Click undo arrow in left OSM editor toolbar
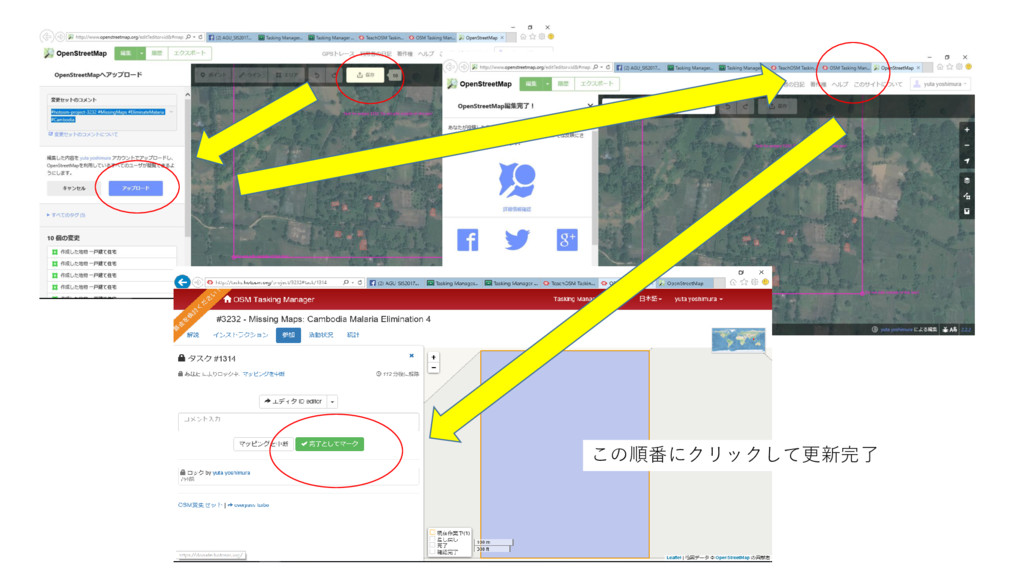Screen dimensions: 1024x576 coord(317,75)
